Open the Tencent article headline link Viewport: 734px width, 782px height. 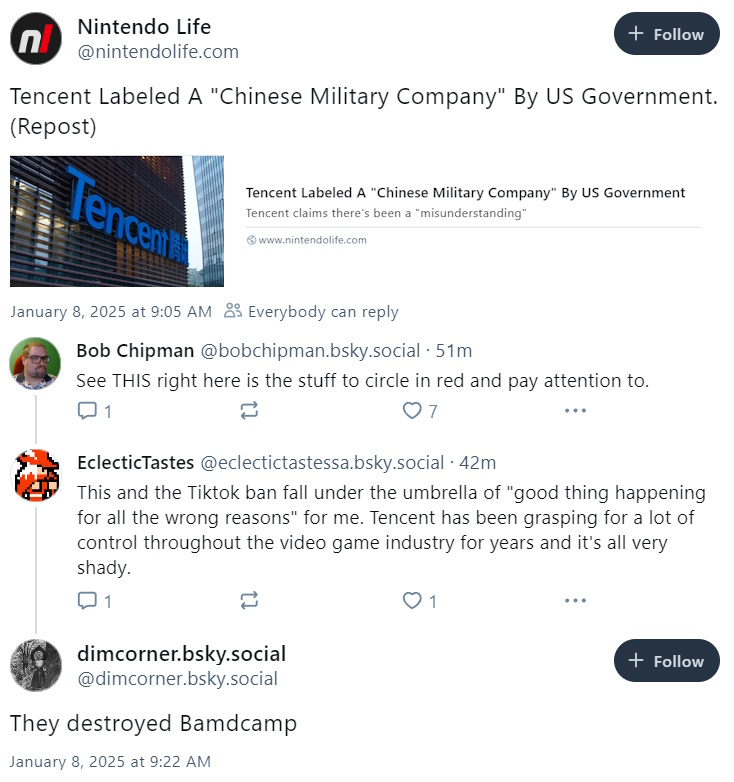465,193
